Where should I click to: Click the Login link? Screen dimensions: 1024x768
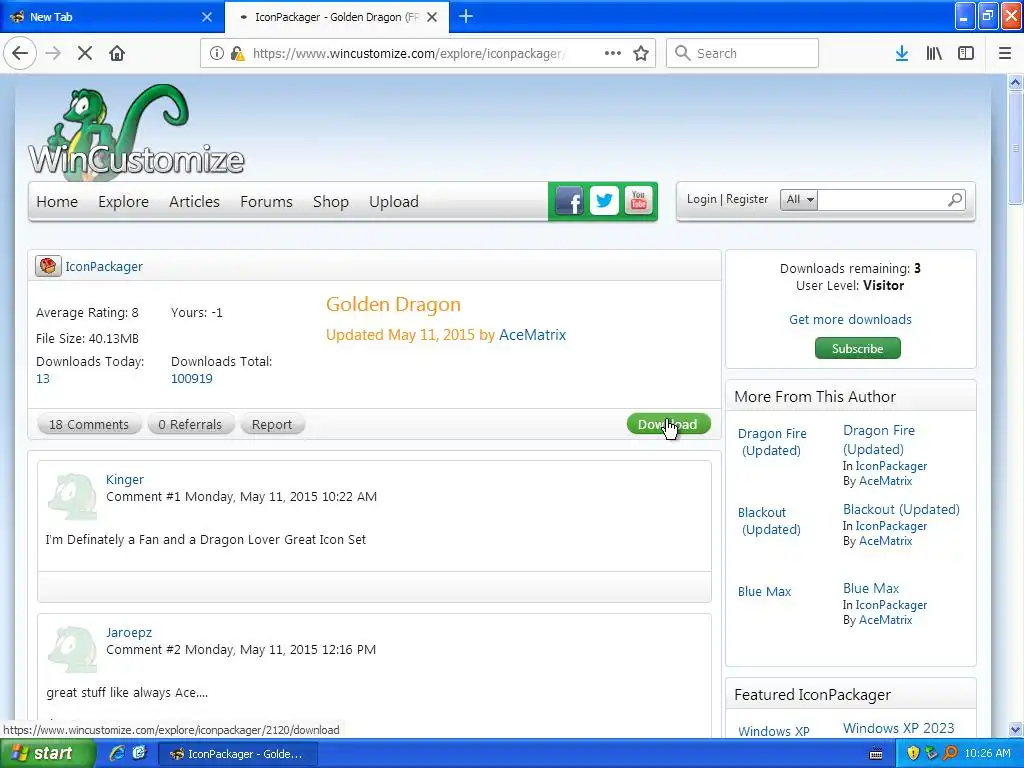(701, 199)
